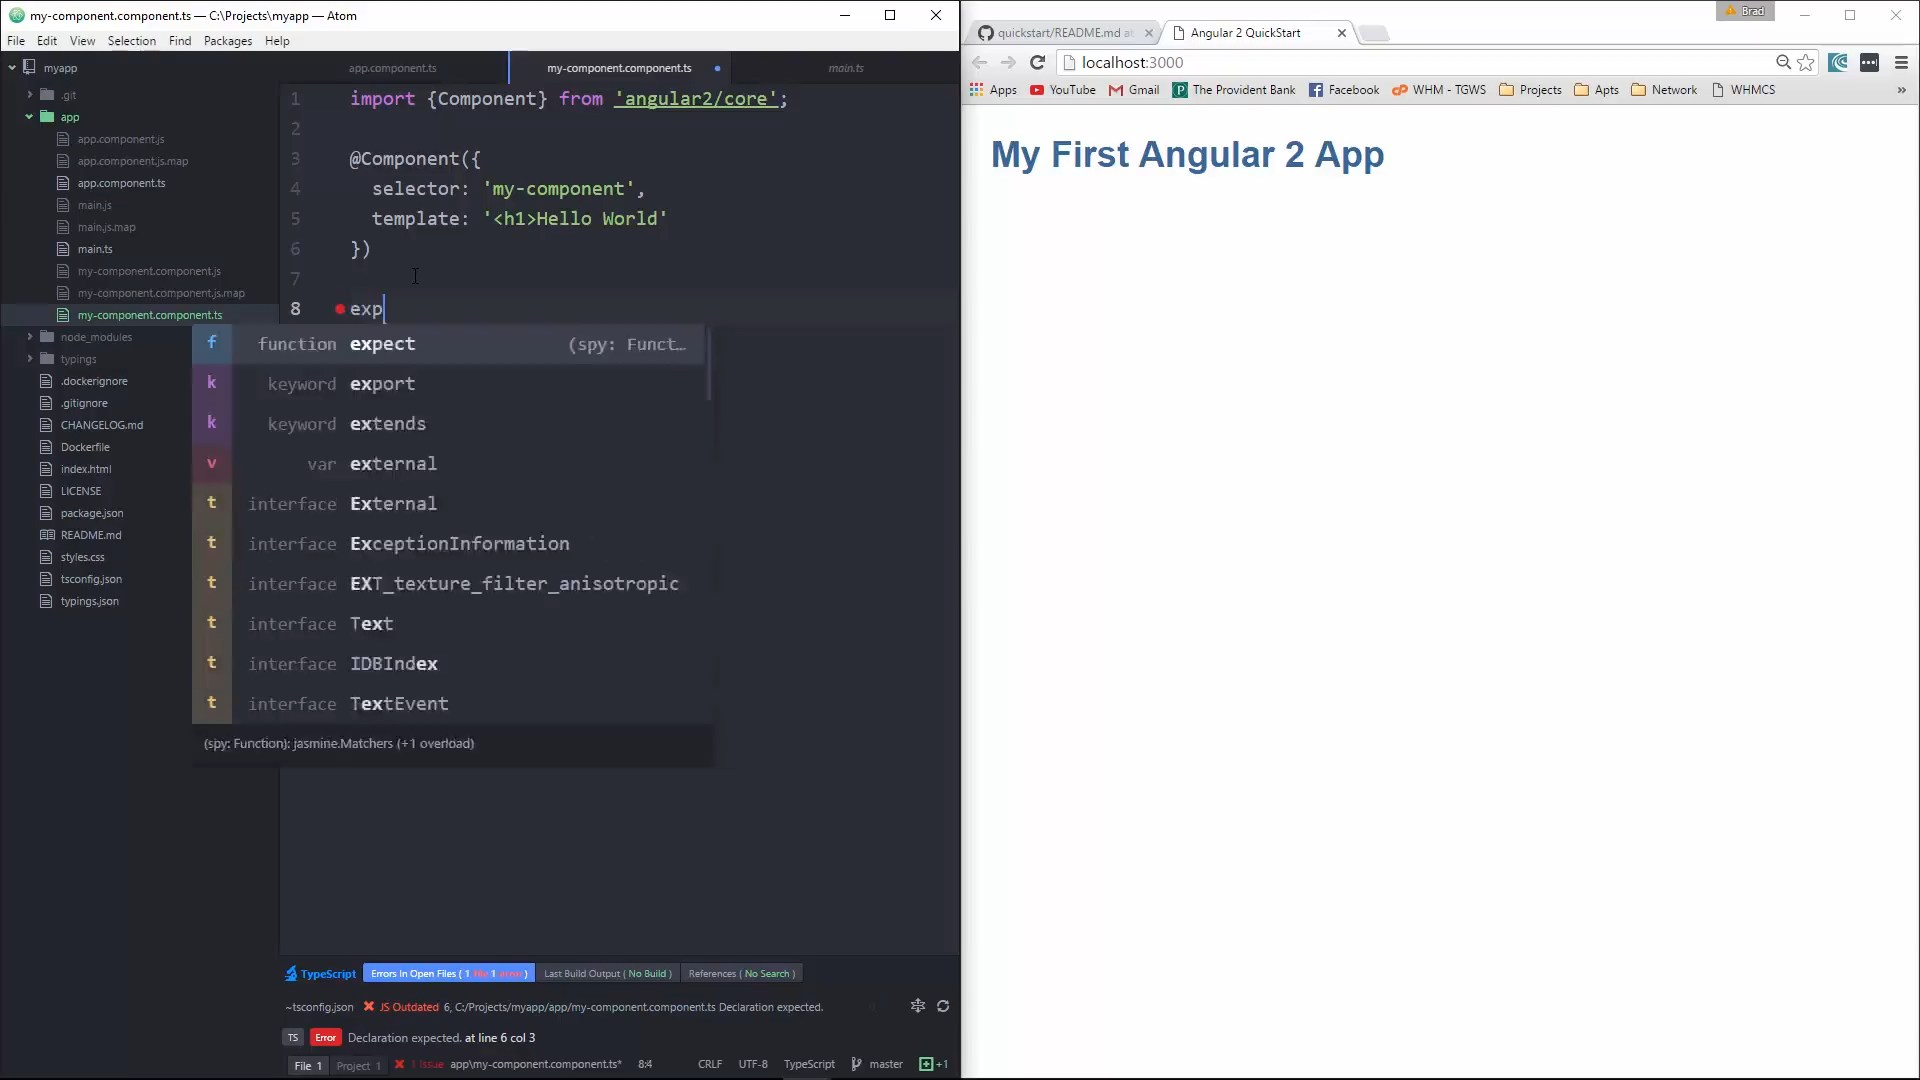Click the red X issue icon in status bar
1920x1080 pixels.
click(399, 1064)
